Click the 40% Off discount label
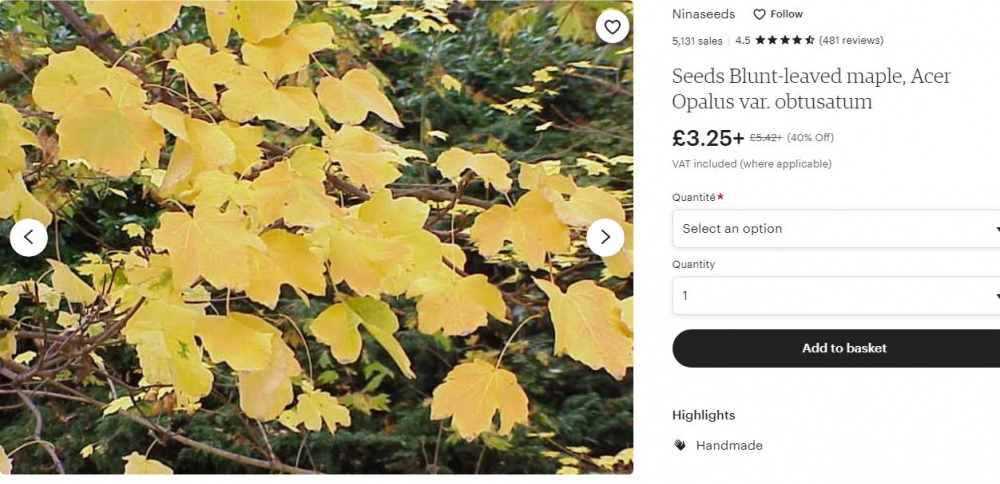This screenshot has width=1000, height=484. [810, 138]
